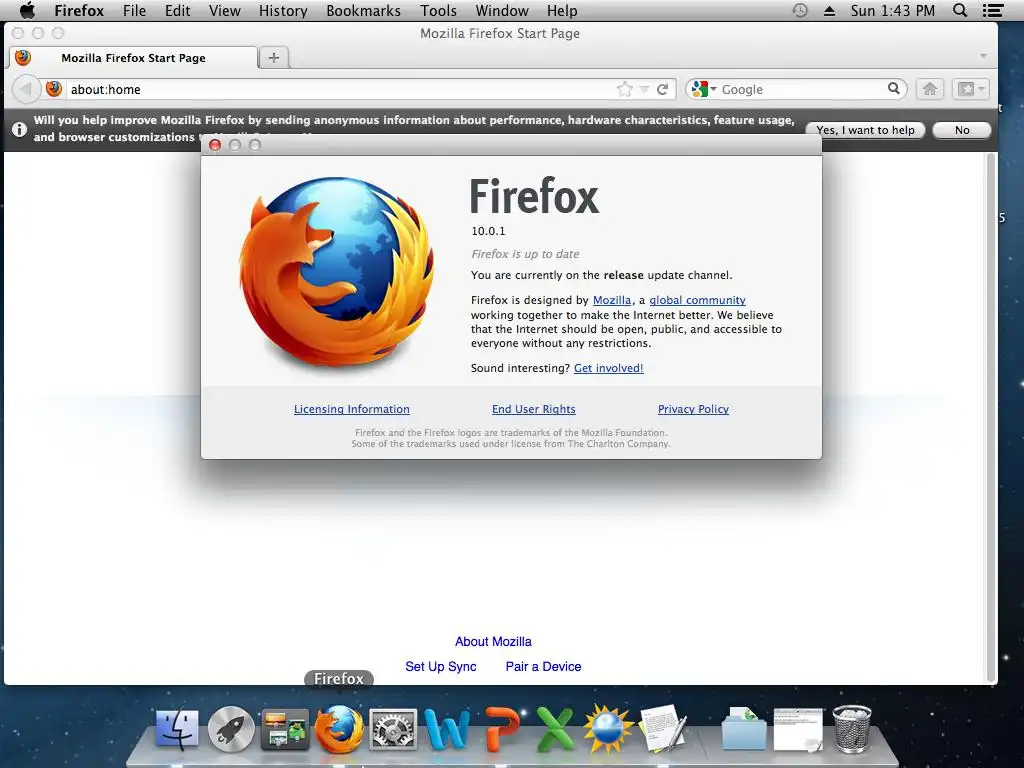Open the Trash in Dock
The image size is (1024, 768).
852,729
